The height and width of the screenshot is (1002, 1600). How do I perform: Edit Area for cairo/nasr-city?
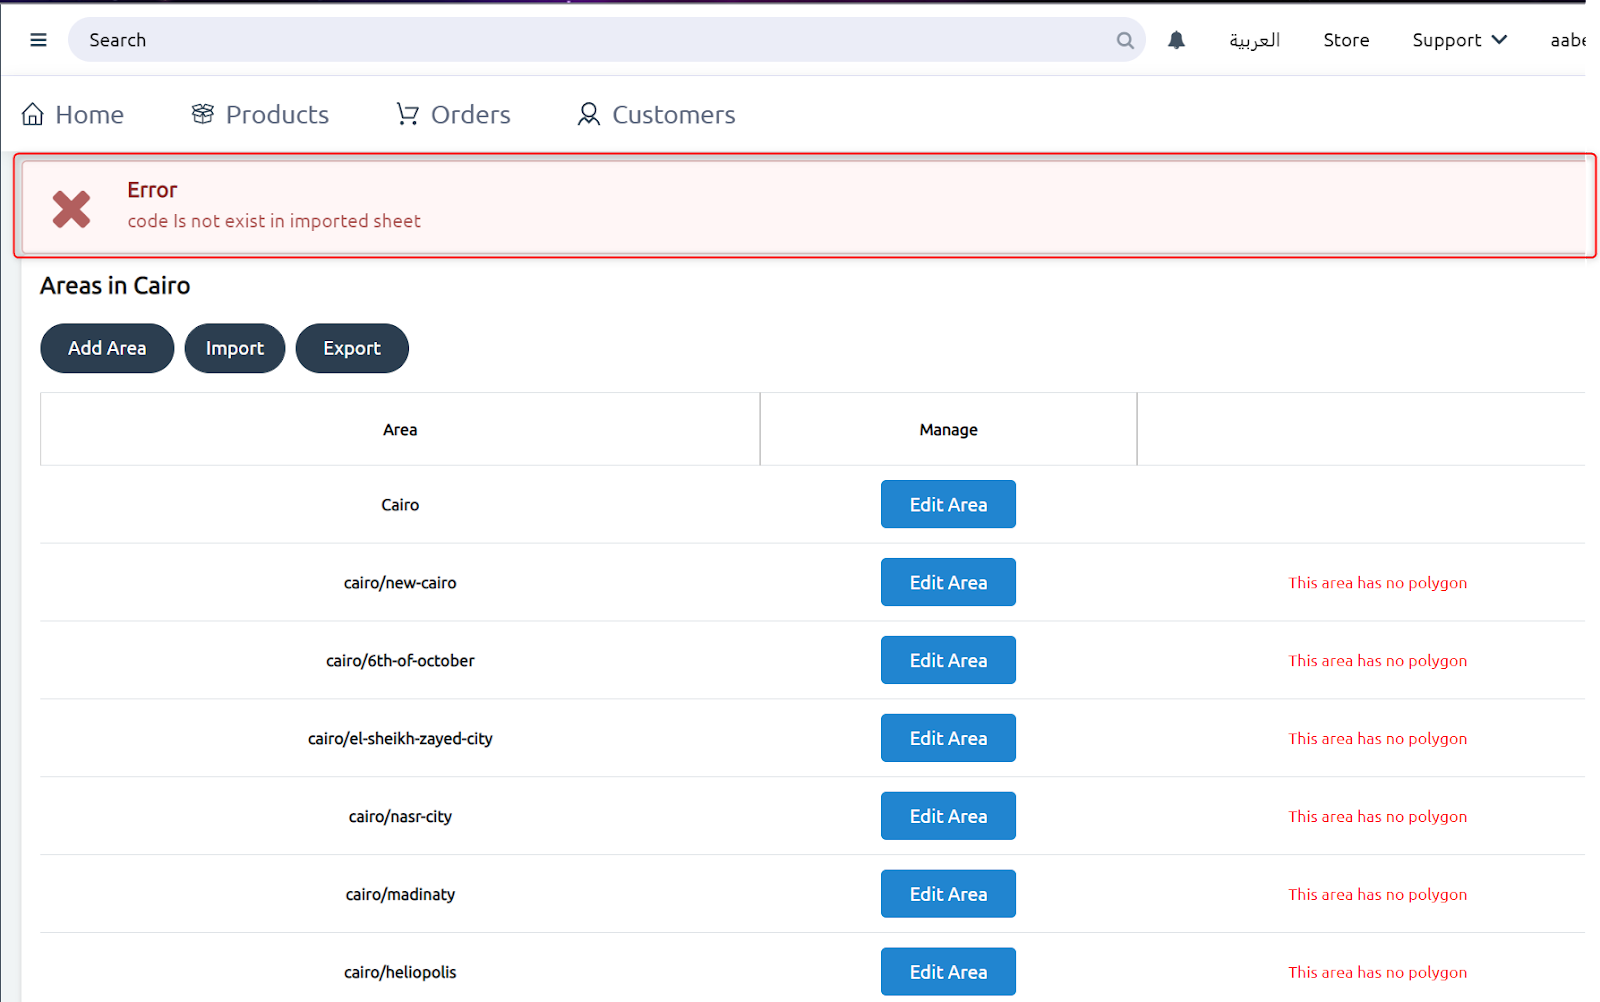click(x=948, y=816)
